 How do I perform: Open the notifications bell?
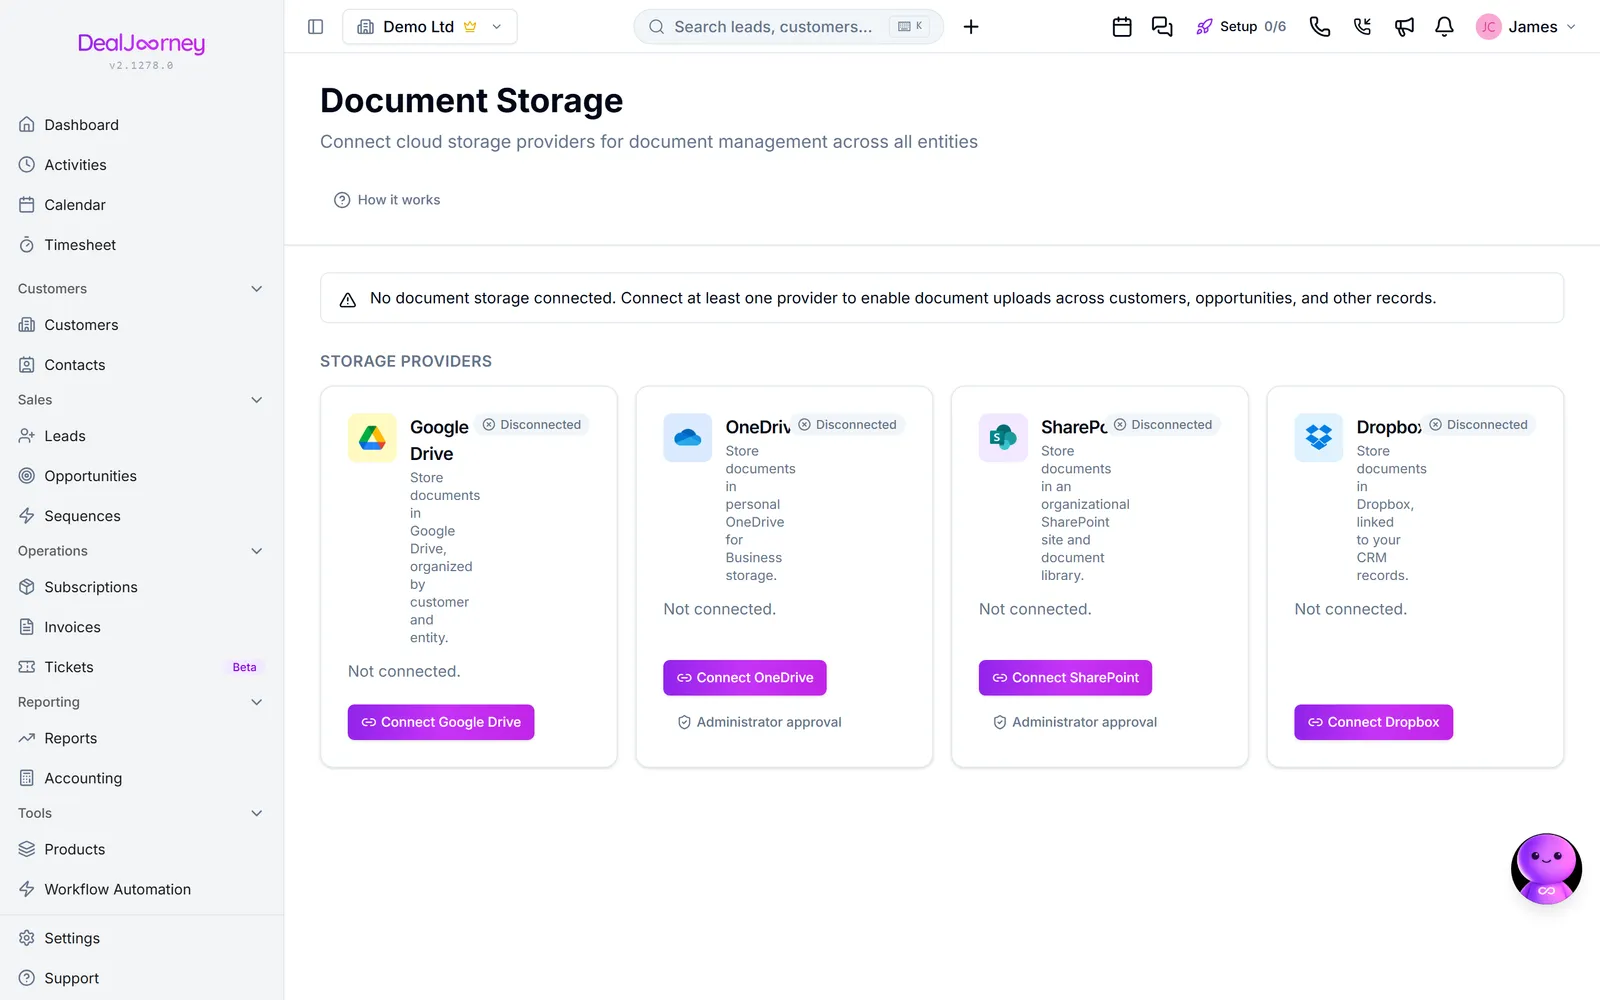tap(1444, 27)
